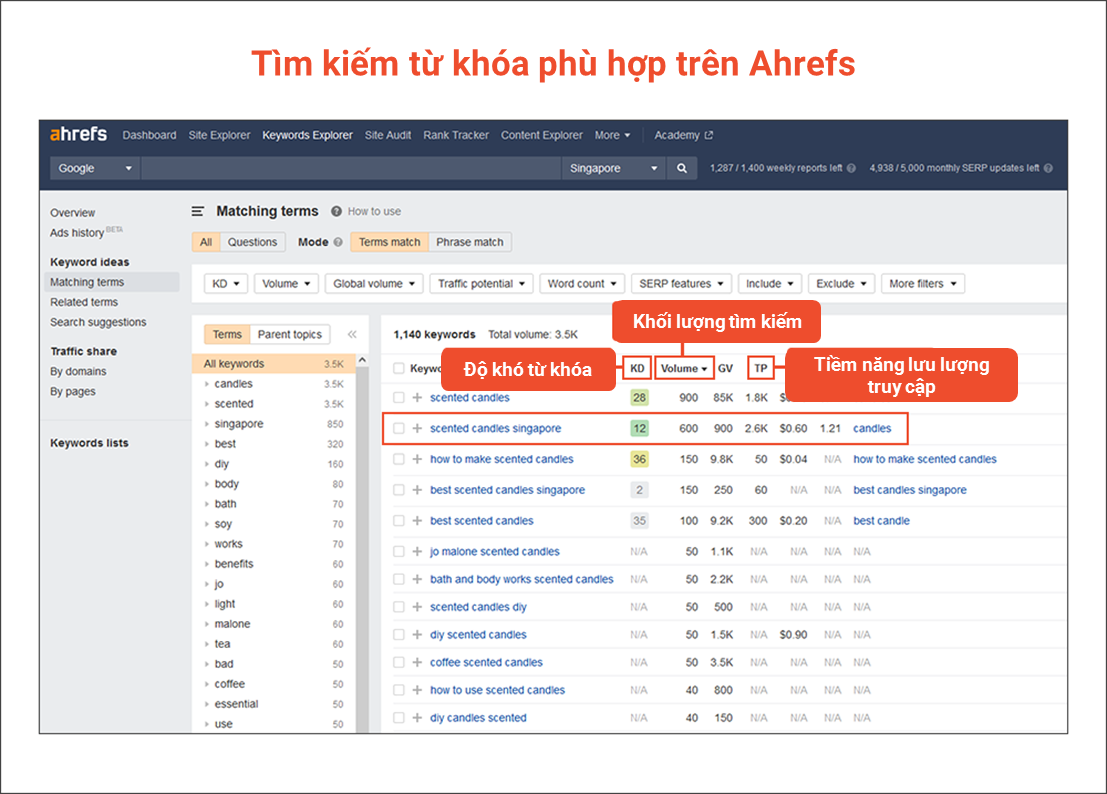
Task: Open the Include filter dropdown
Action: [x=770, y=284]
